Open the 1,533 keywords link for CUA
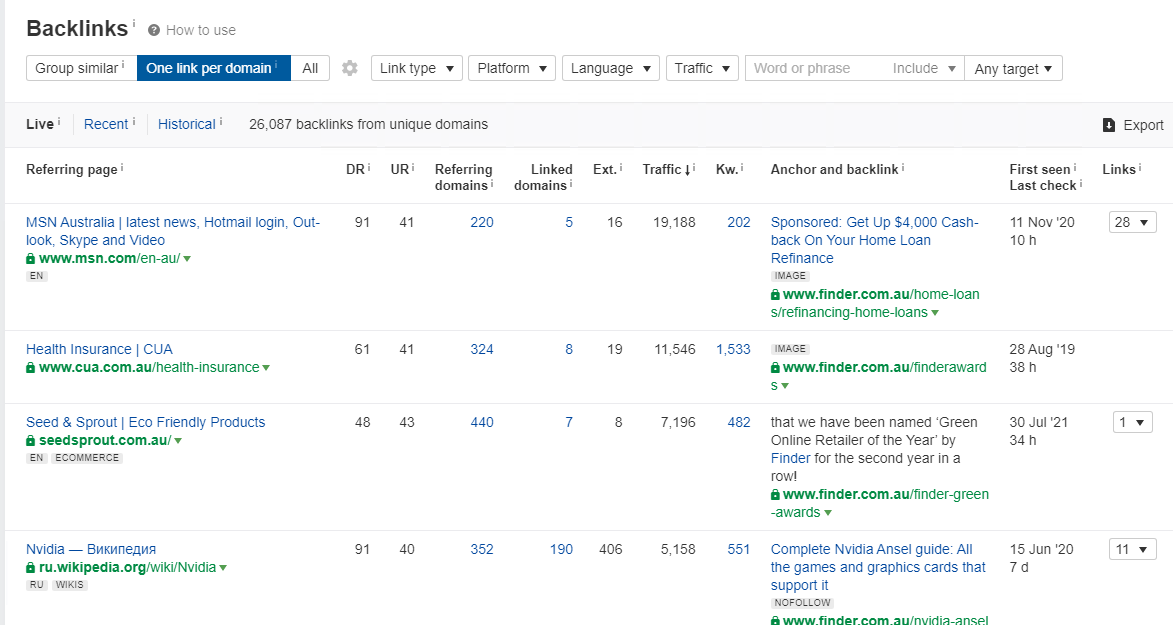 [x=733, y=349]
